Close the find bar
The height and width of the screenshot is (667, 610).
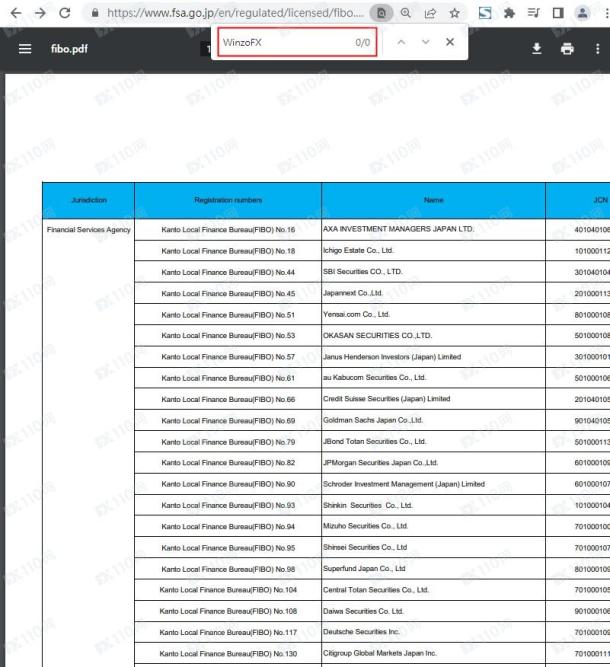pyautogui.click(x=450, y=42)
